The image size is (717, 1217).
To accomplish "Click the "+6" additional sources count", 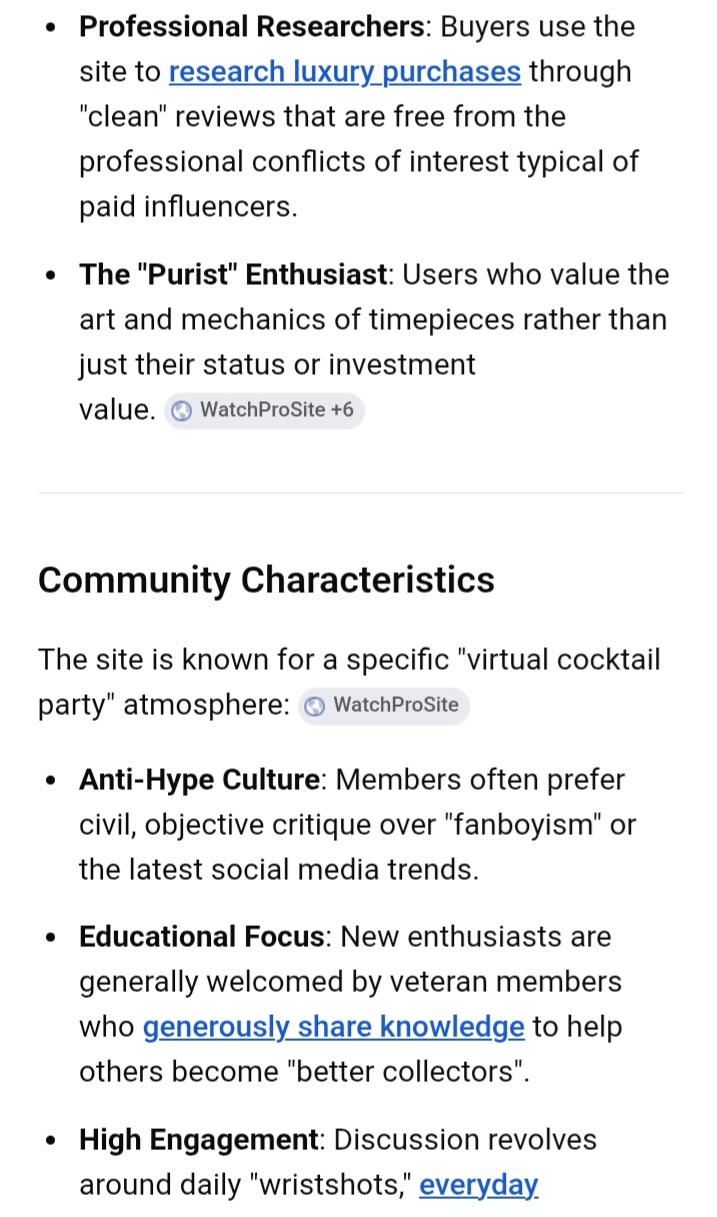I will pyautogui.click(x=342, y=410).
